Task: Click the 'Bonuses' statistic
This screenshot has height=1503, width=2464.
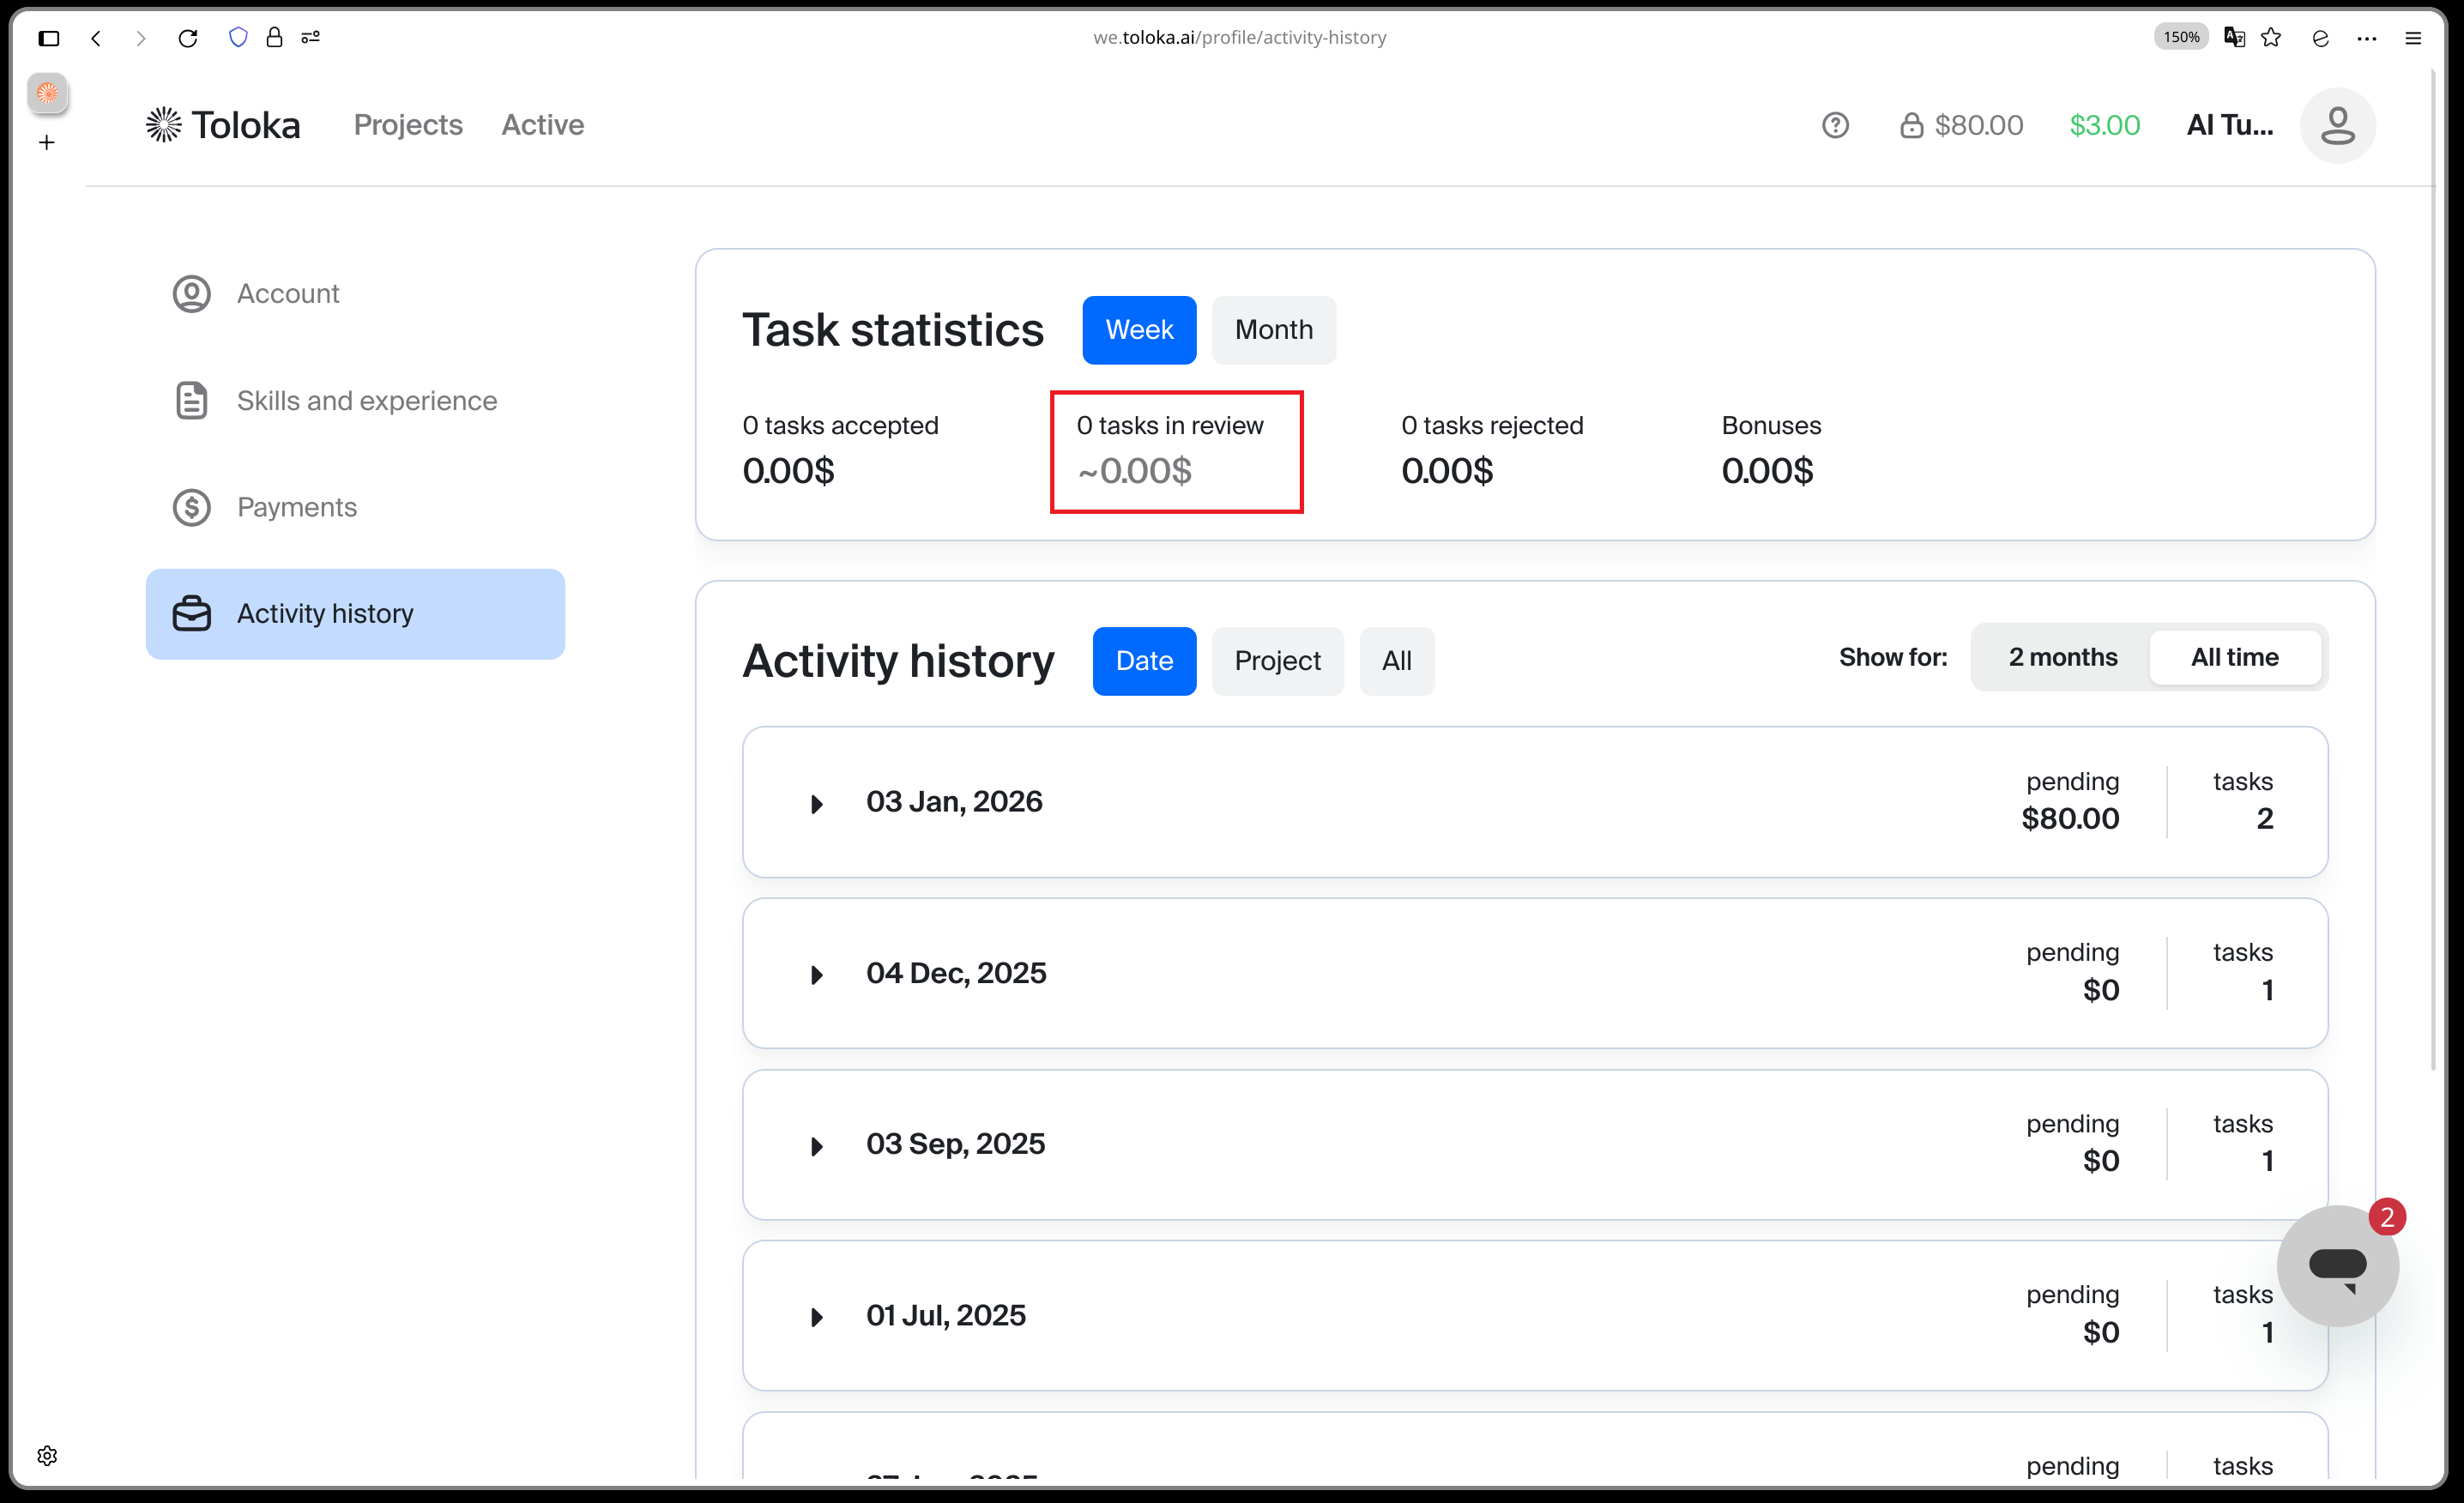Action: click(1771, 450)
